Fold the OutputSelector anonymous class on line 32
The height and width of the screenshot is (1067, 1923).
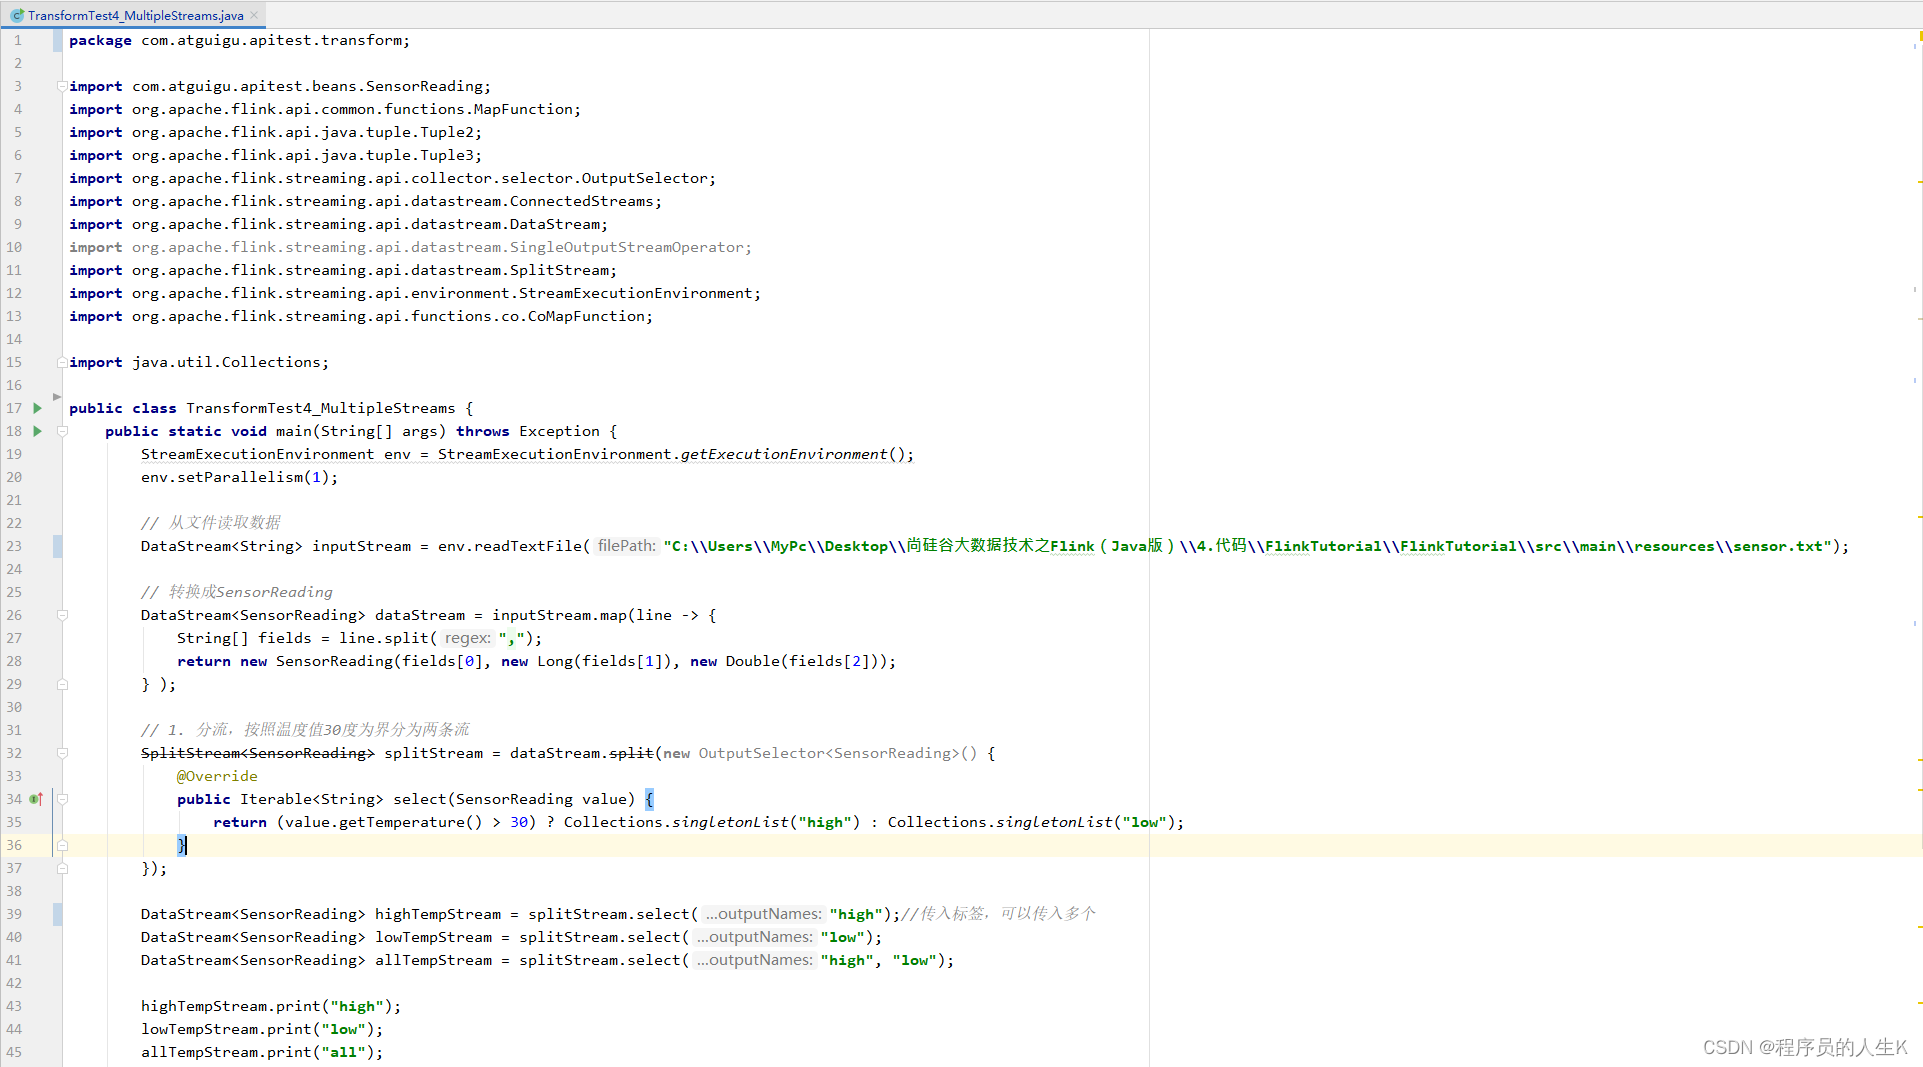point(62,753)
